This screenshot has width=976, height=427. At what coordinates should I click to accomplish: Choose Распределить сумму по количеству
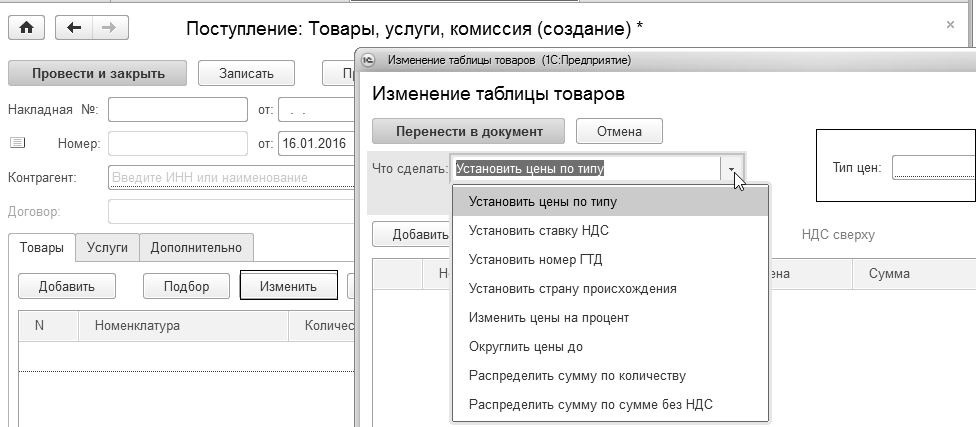click(x=577, y=376)
